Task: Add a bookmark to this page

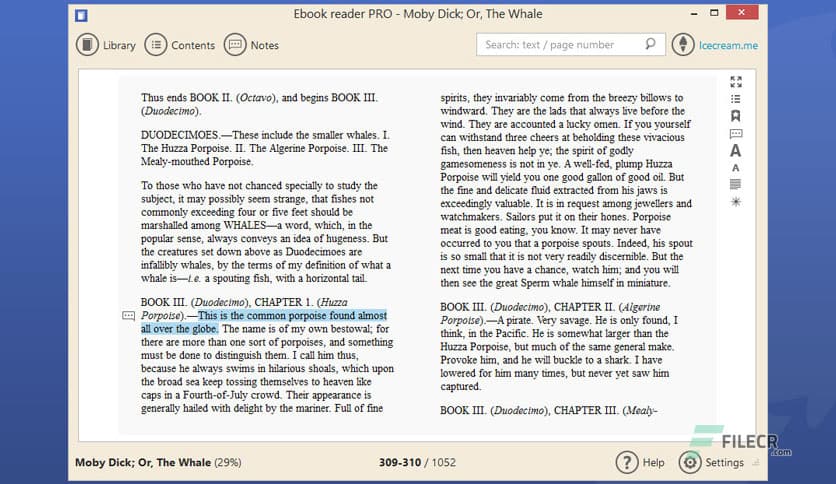Action: coord(736,116)
